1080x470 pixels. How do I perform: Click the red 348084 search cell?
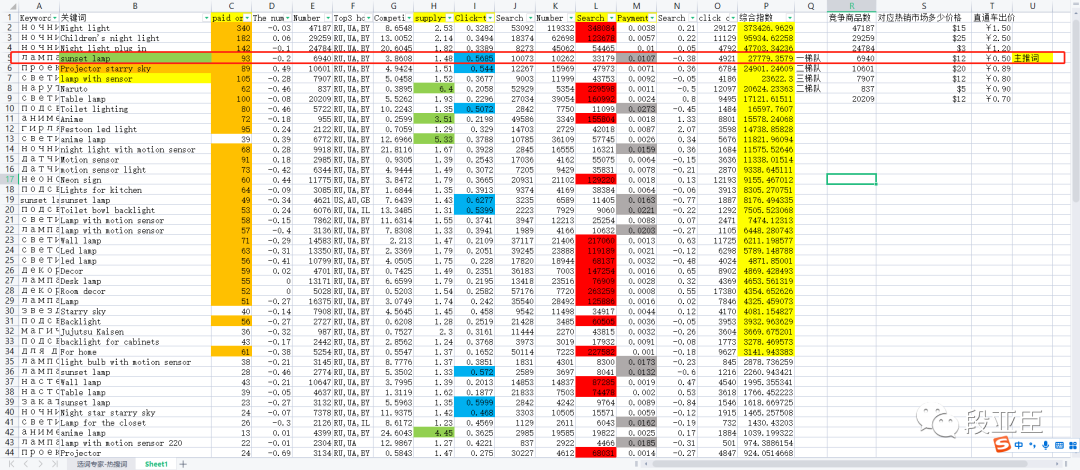(x=596, y=28)
